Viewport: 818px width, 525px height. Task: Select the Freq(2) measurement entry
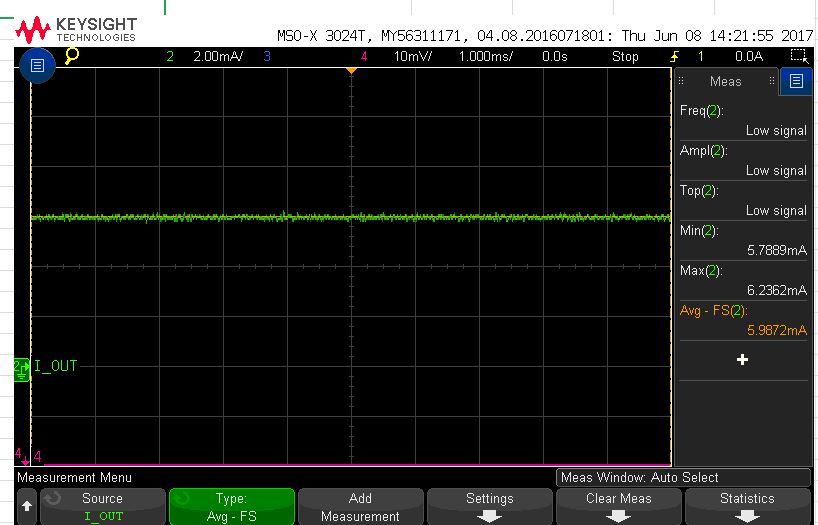click(x=743, y=121)
